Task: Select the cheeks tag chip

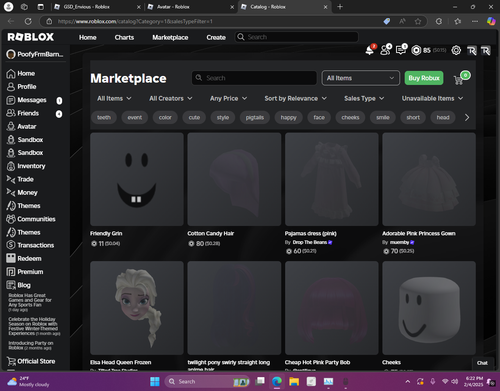Action: pos(350,117)
